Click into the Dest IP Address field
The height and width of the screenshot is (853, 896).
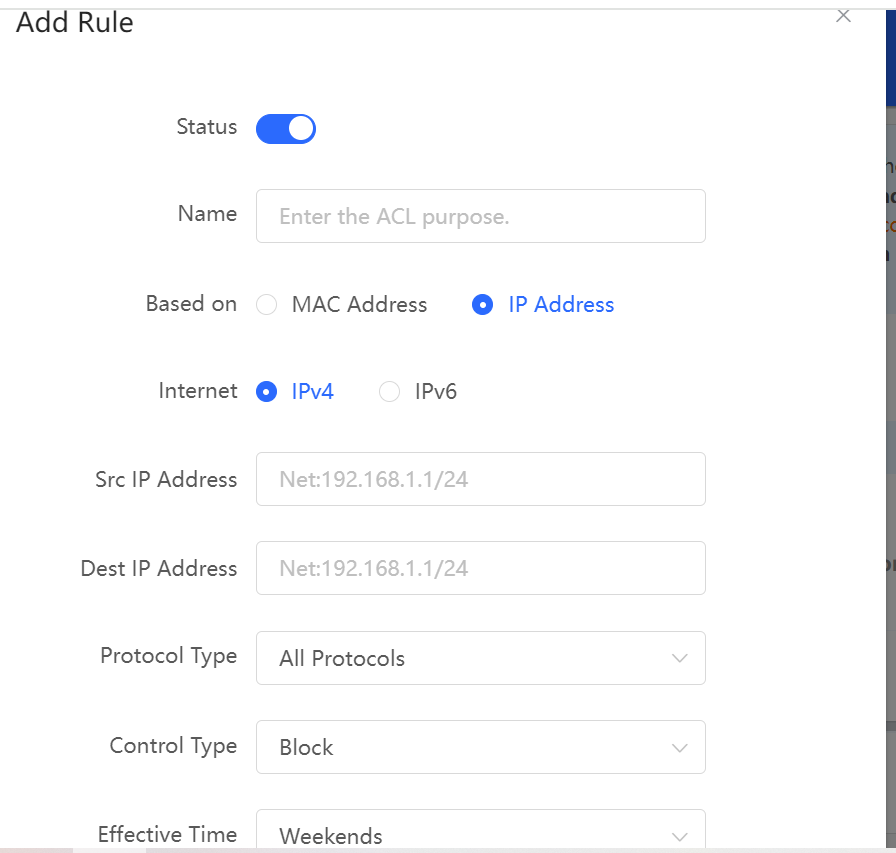click(x=481, y=568)
